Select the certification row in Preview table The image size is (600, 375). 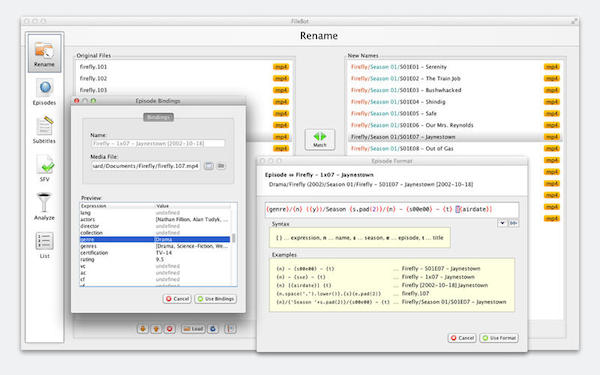pos(155,253)
